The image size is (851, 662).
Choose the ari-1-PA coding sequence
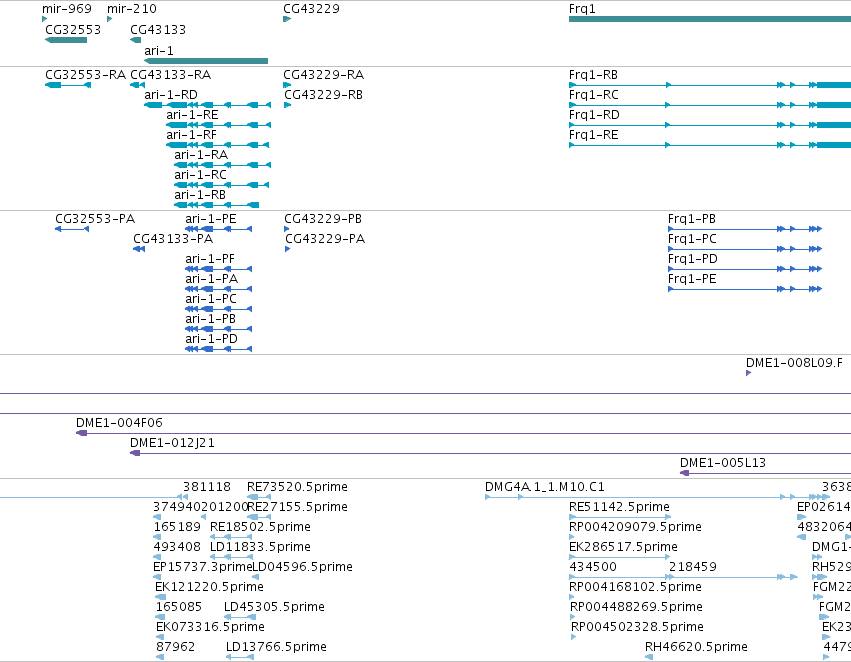point(218,289)
